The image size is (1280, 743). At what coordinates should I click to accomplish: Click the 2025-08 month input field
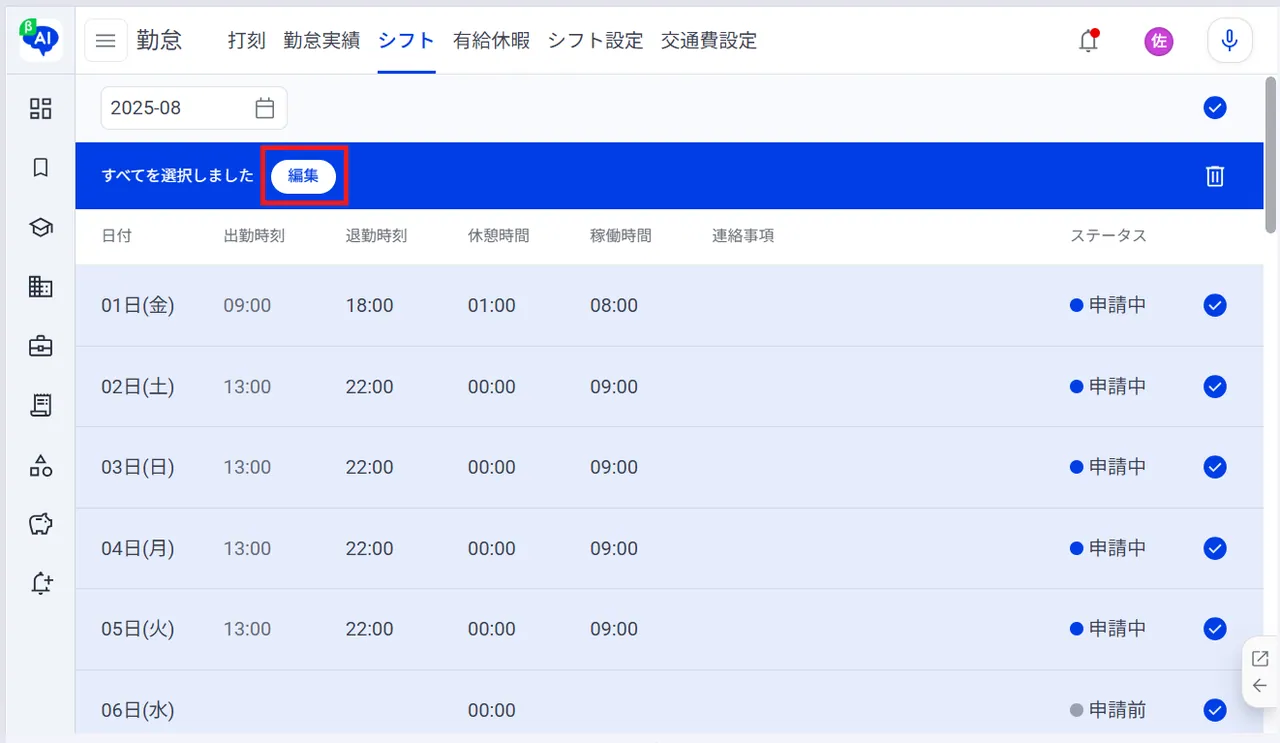194,108
